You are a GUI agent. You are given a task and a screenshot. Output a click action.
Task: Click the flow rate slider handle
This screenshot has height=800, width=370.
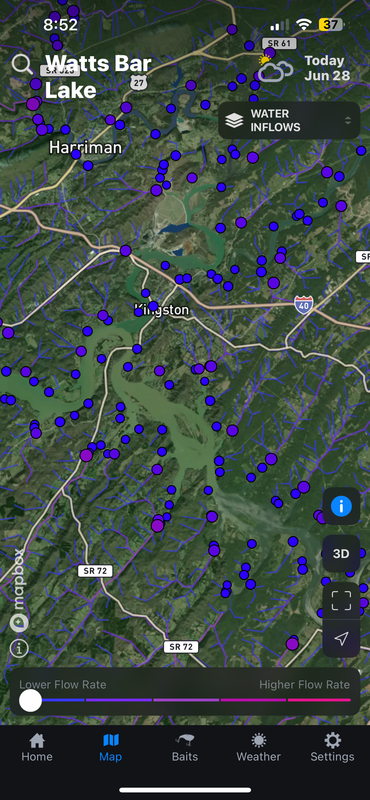point(30,701)
